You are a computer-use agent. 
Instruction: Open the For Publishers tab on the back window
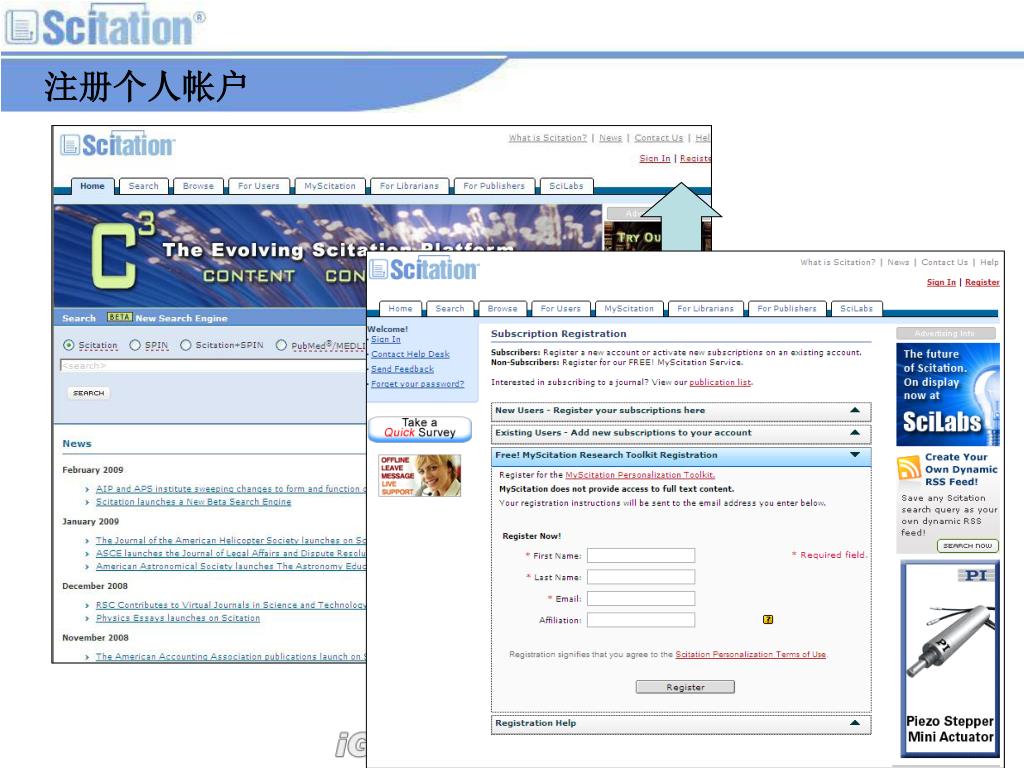494,186
